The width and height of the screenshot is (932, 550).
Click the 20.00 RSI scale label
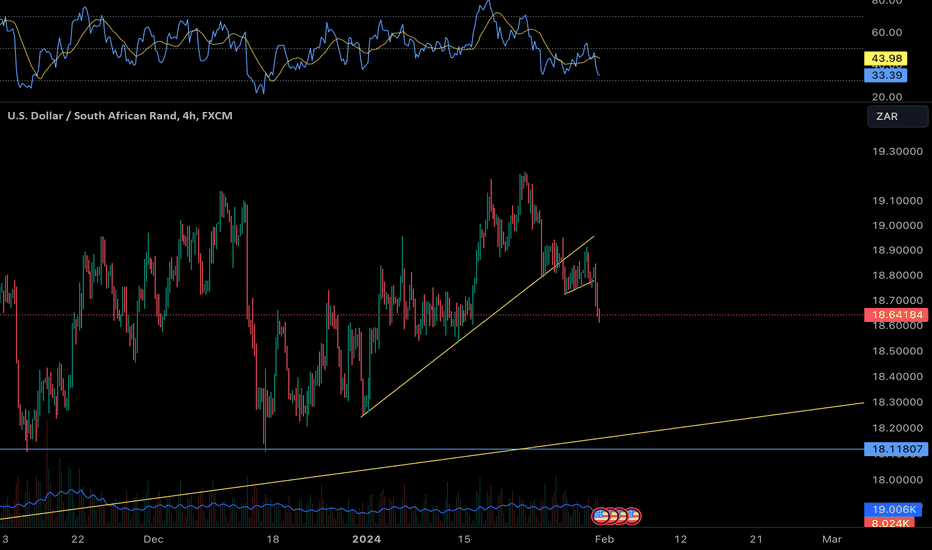886,96
